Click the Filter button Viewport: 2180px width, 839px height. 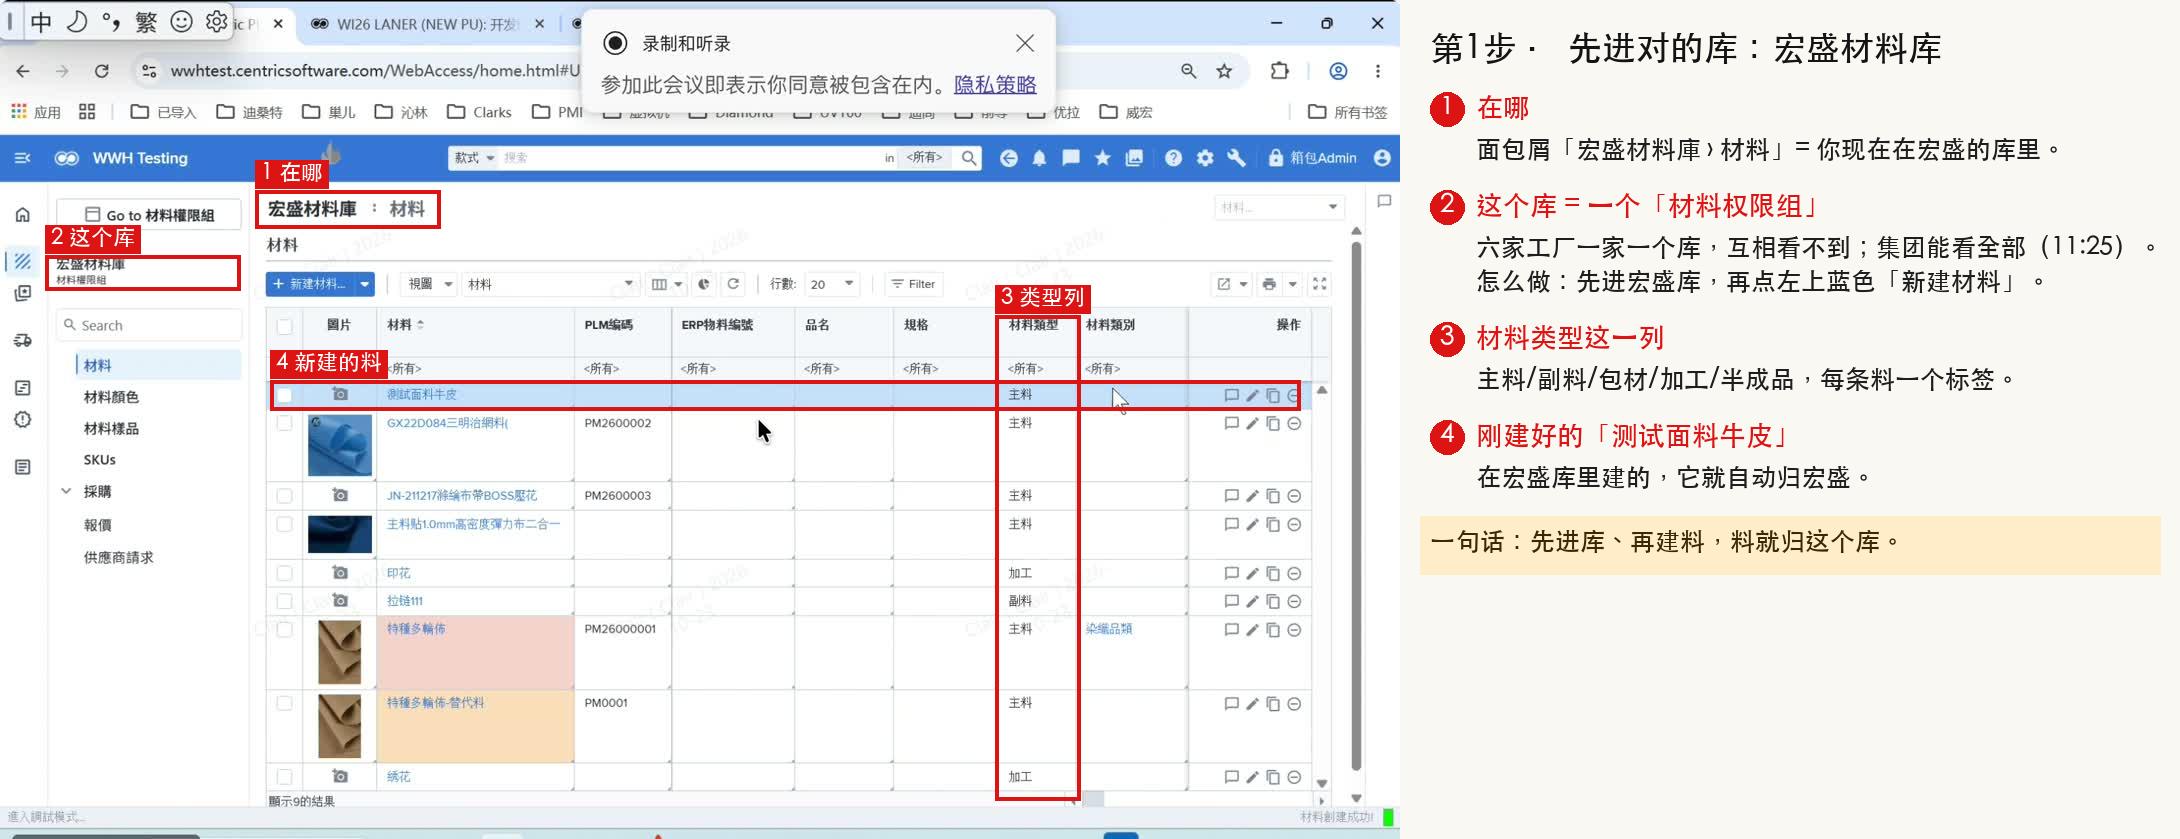tap(913, 284)
